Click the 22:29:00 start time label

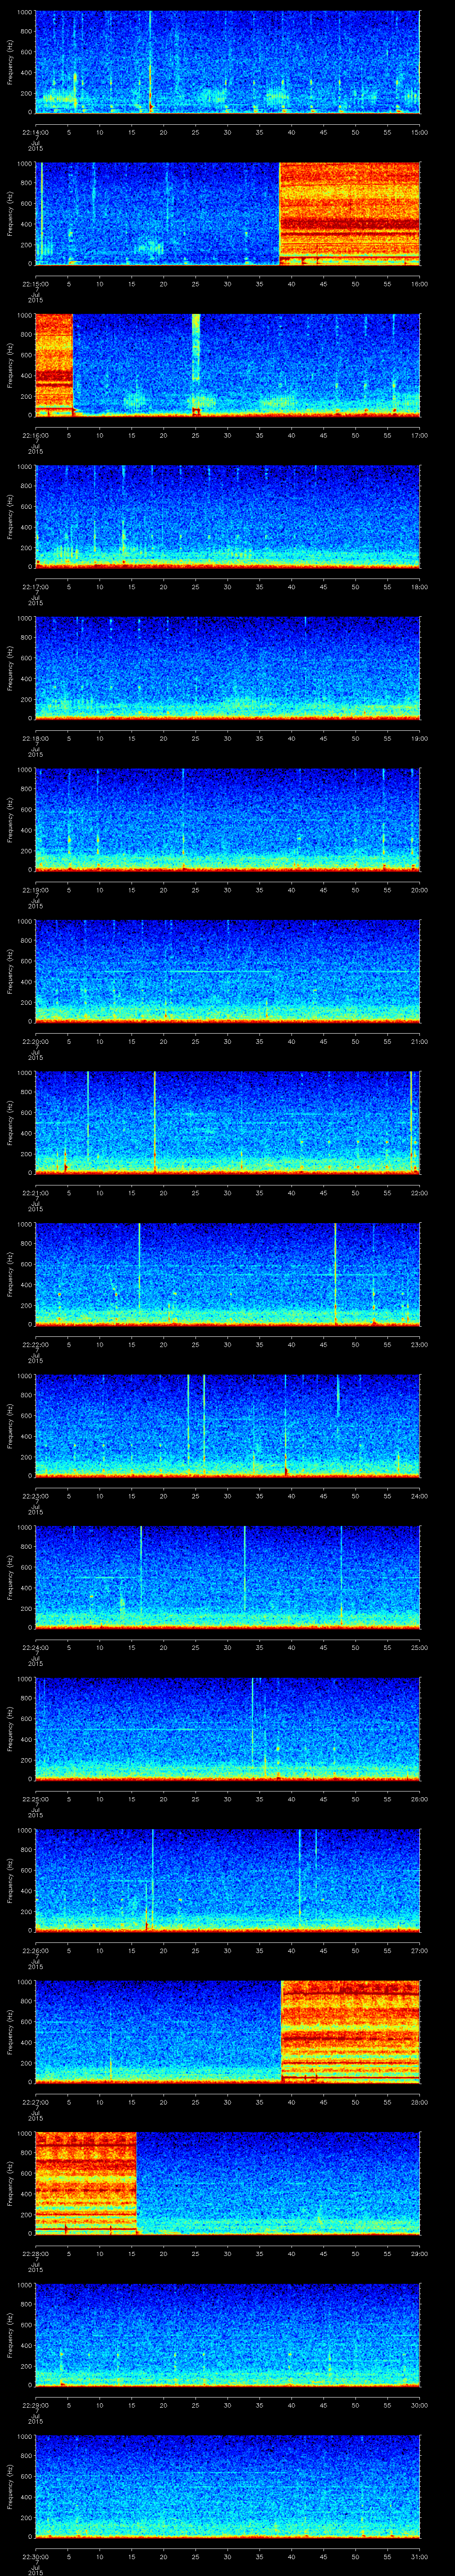coord(36,2406)
